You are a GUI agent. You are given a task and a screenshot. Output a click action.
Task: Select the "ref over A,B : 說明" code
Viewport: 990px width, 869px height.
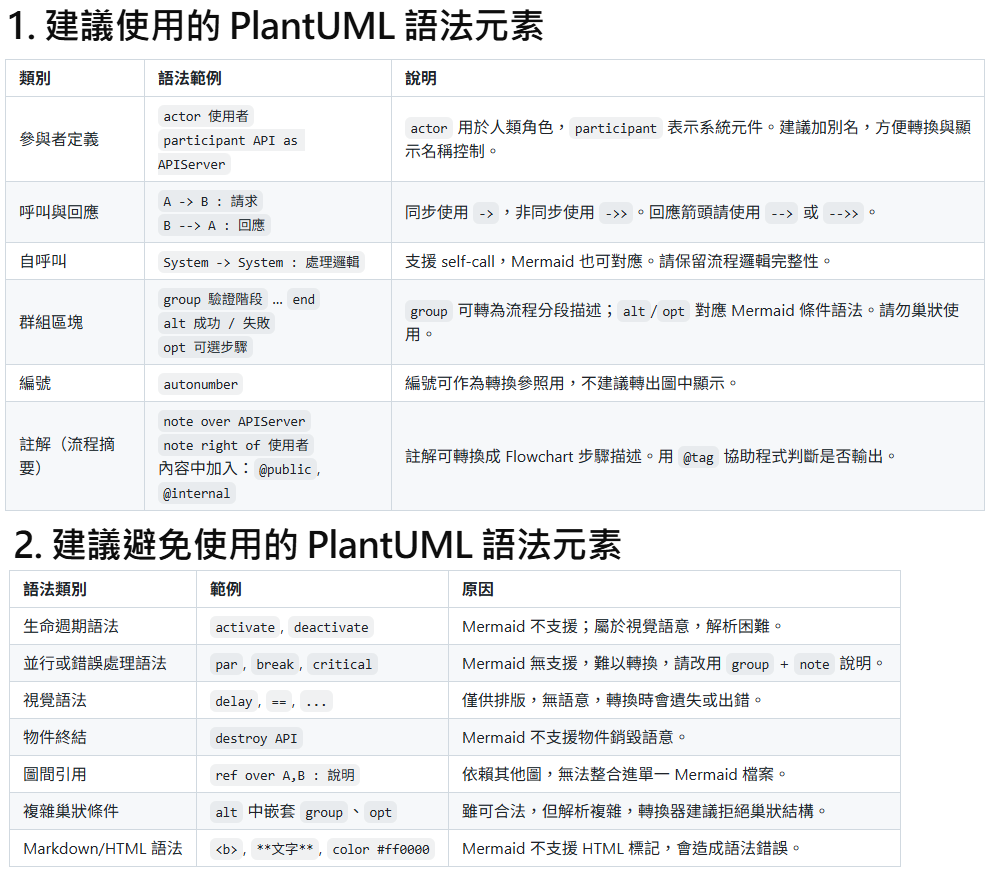(285, 775)
